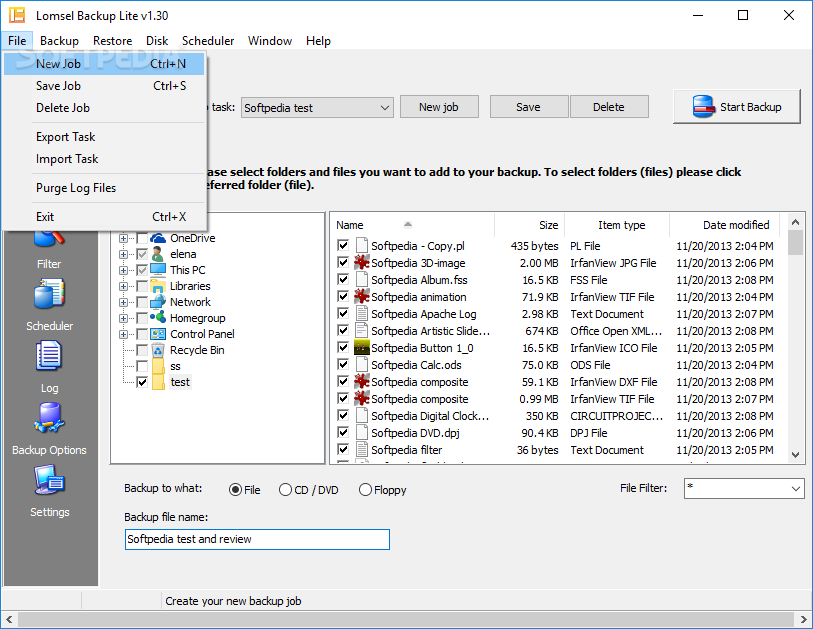Select the Floppy radio button
This screenshot has height=629, width=813.
click(x=365, y=490)
